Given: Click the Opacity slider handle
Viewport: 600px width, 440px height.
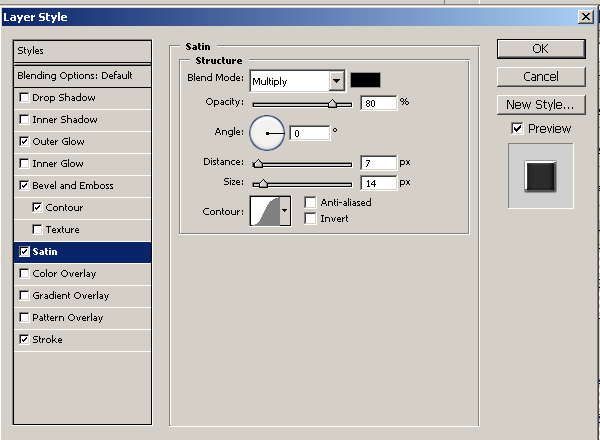Looking at the screenshot, I should pos(332,103).
